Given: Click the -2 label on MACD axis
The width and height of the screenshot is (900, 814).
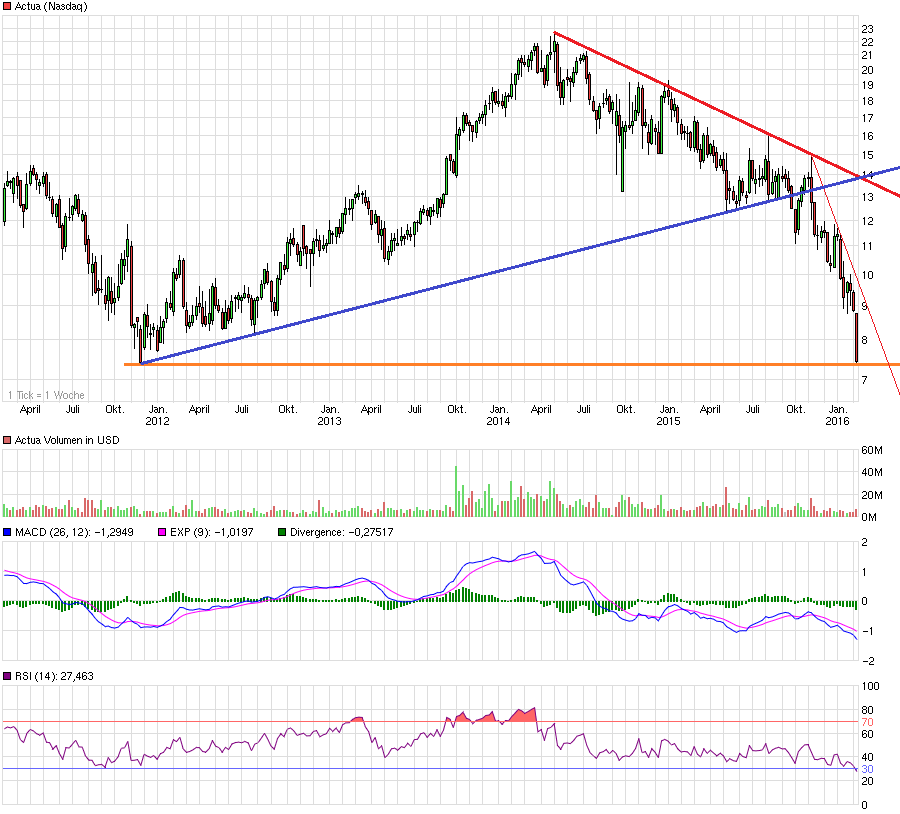Looking at the screenshot, I should pyautogui.click(x=868, y=661).
